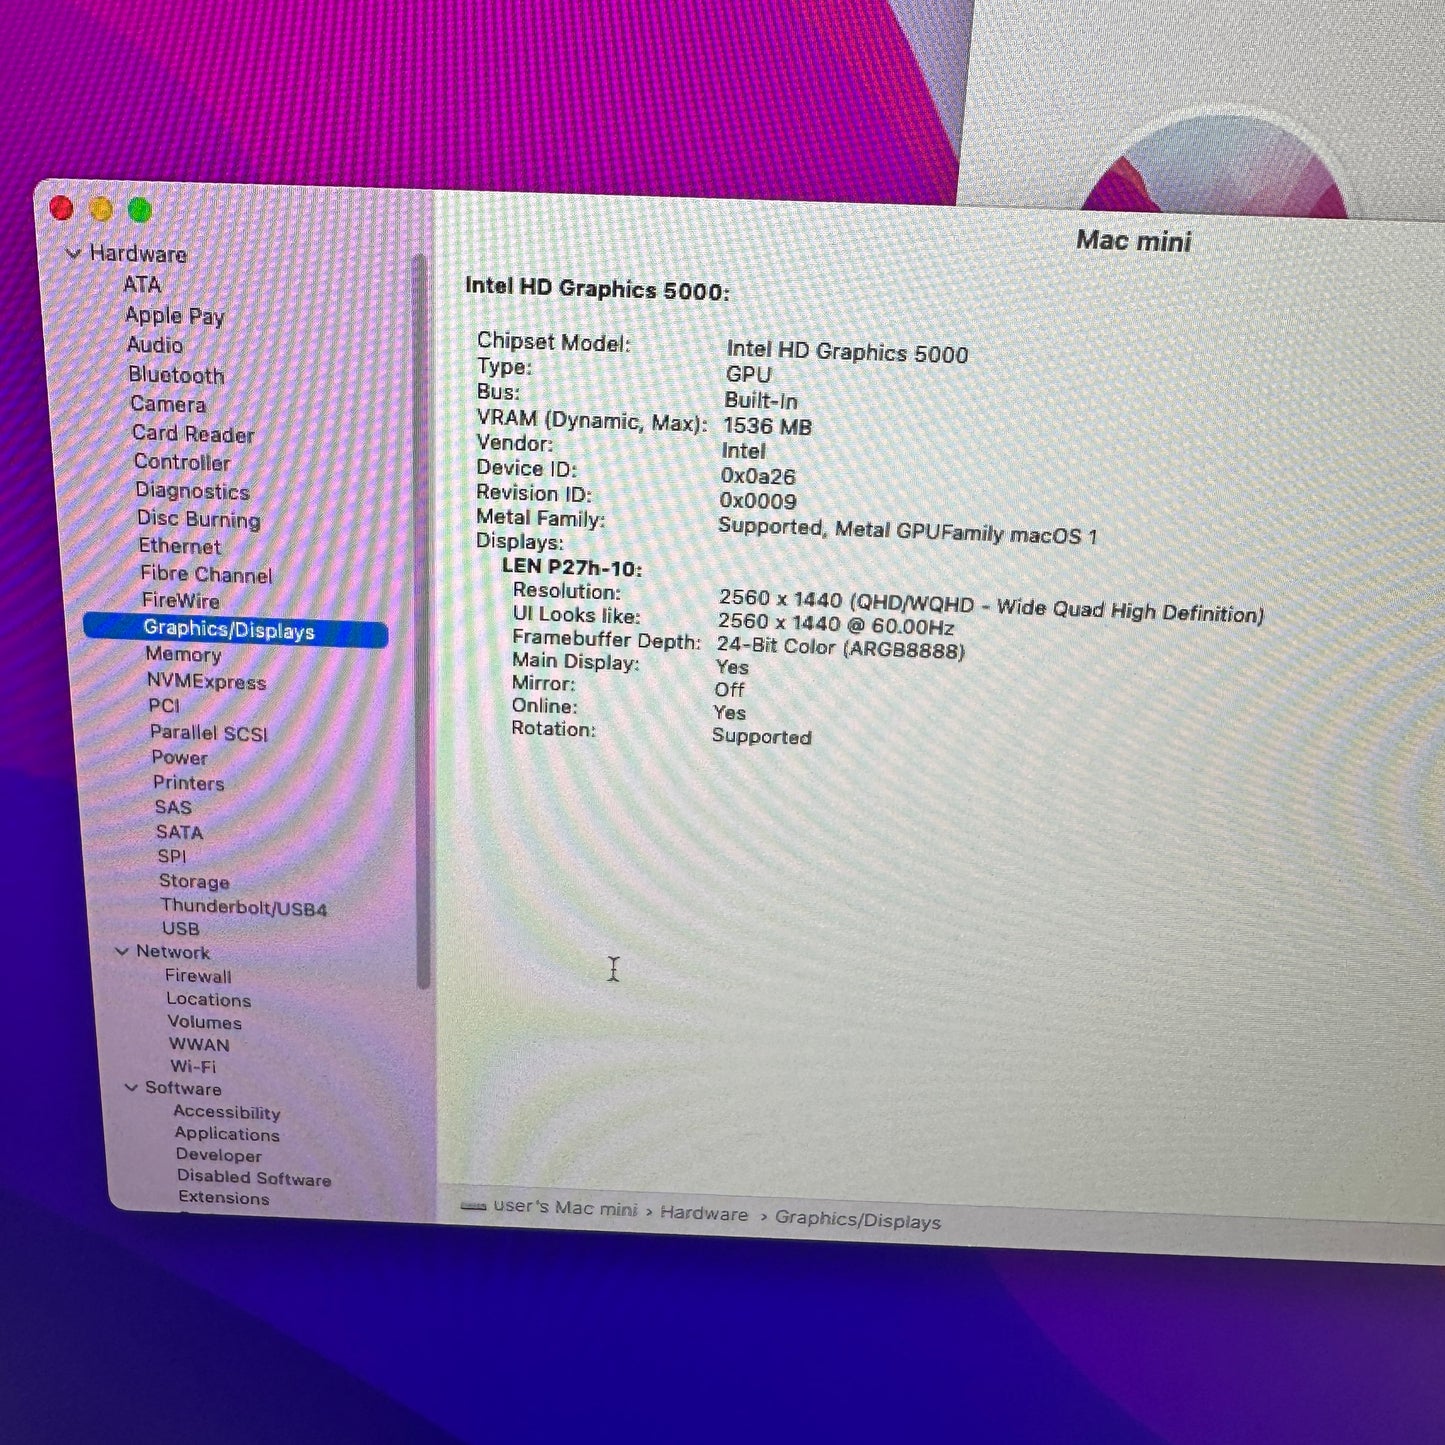Select the VRAM value 1536 MB
The height and width of the screenshot is (1445, 1445).
pos(767,426)
